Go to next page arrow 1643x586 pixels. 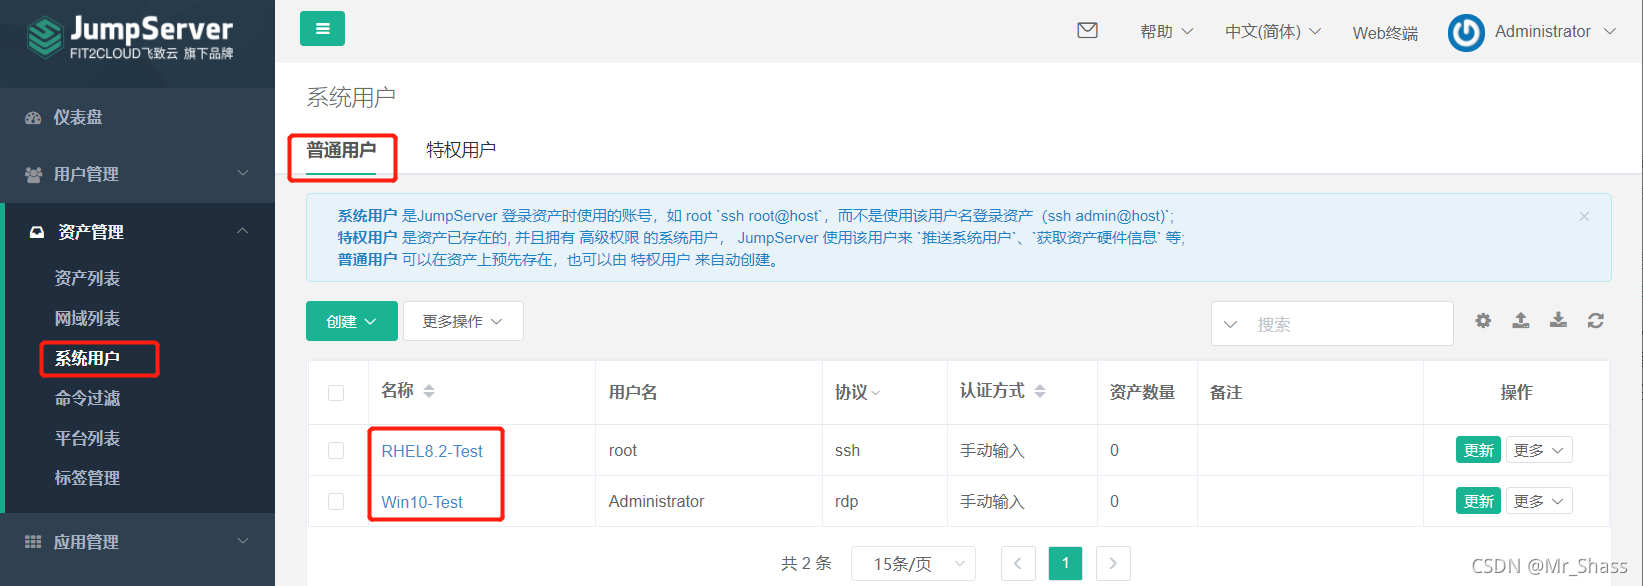click(1113, 564)
